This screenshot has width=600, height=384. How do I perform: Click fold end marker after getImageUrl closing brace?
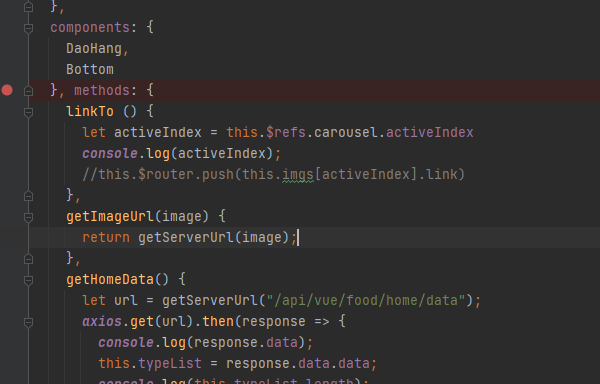(28, 259)
